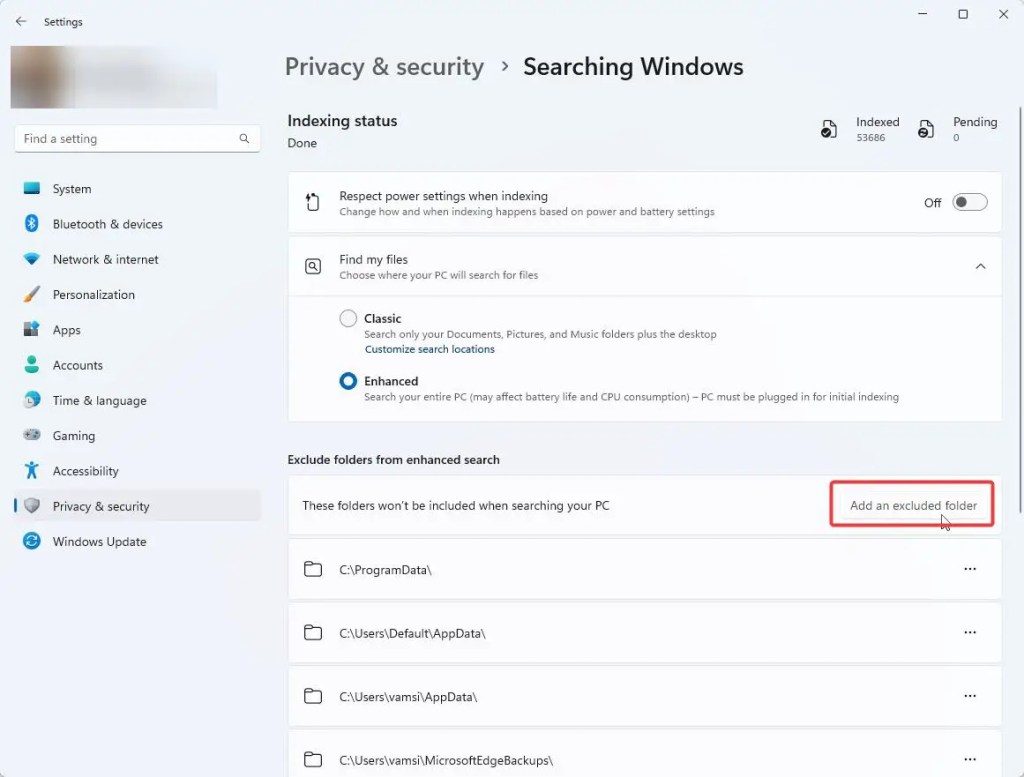Select the Enhanced search option
This screenshot has width=1024, height=777.
point(348,381)
